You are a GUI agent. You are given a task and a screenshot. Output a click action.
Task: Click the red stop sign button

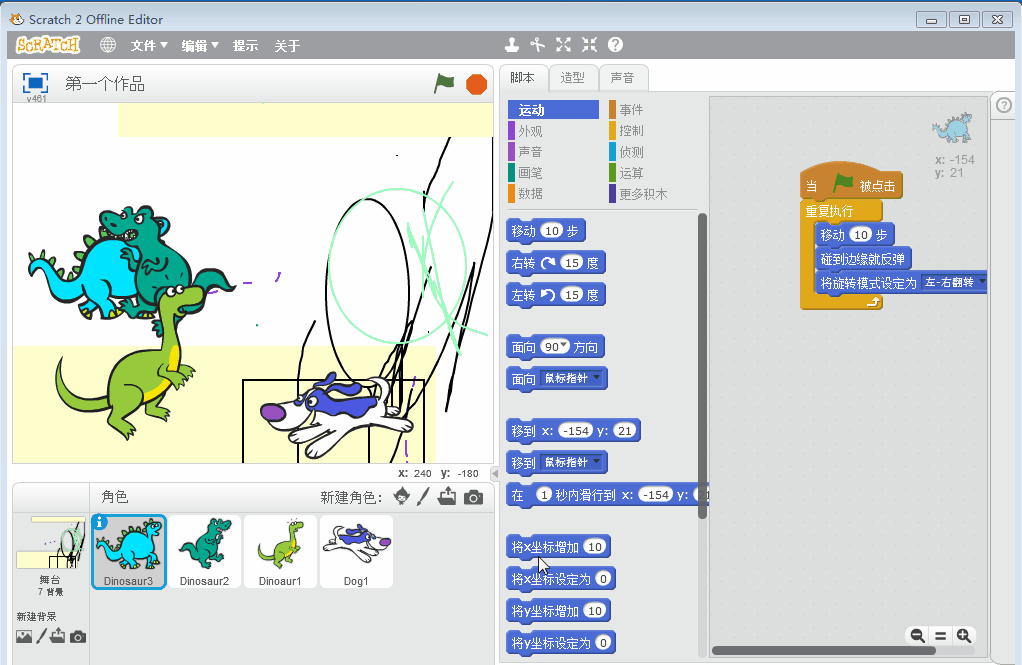pyautogui.click(x=476, y=84)
